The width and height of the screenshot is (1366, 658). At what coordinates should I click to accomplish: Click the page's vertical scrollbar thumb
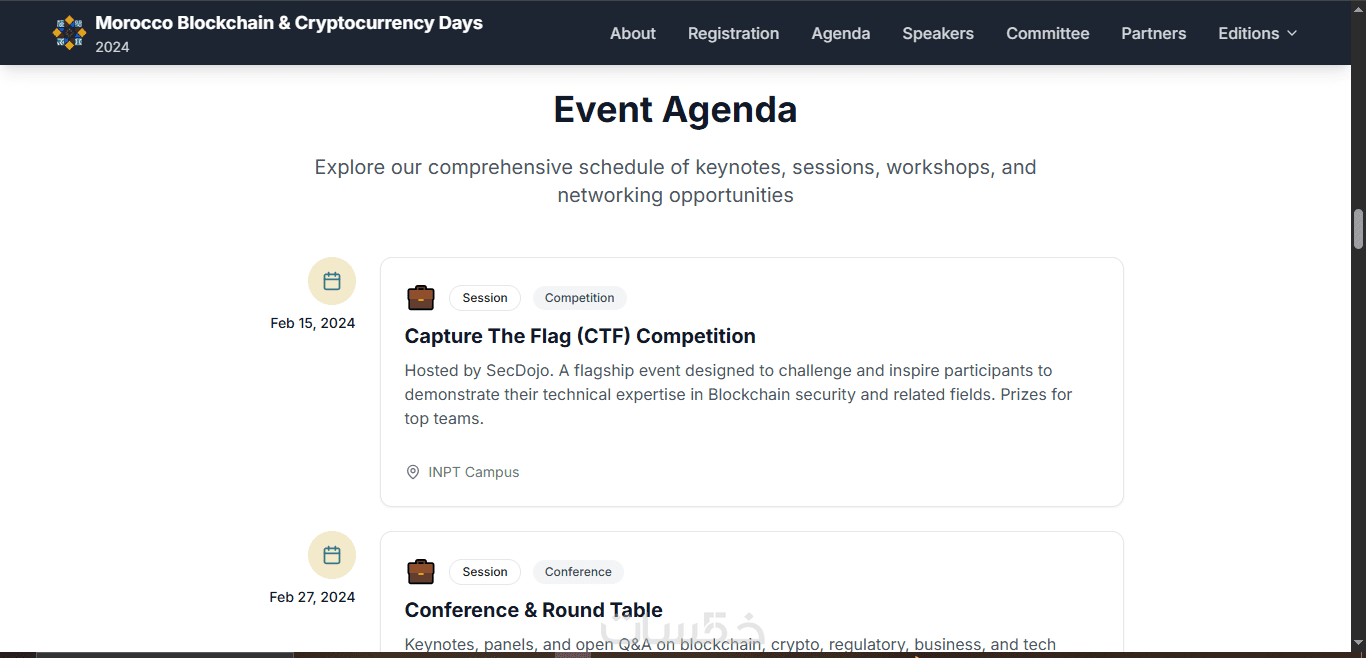1358,229
